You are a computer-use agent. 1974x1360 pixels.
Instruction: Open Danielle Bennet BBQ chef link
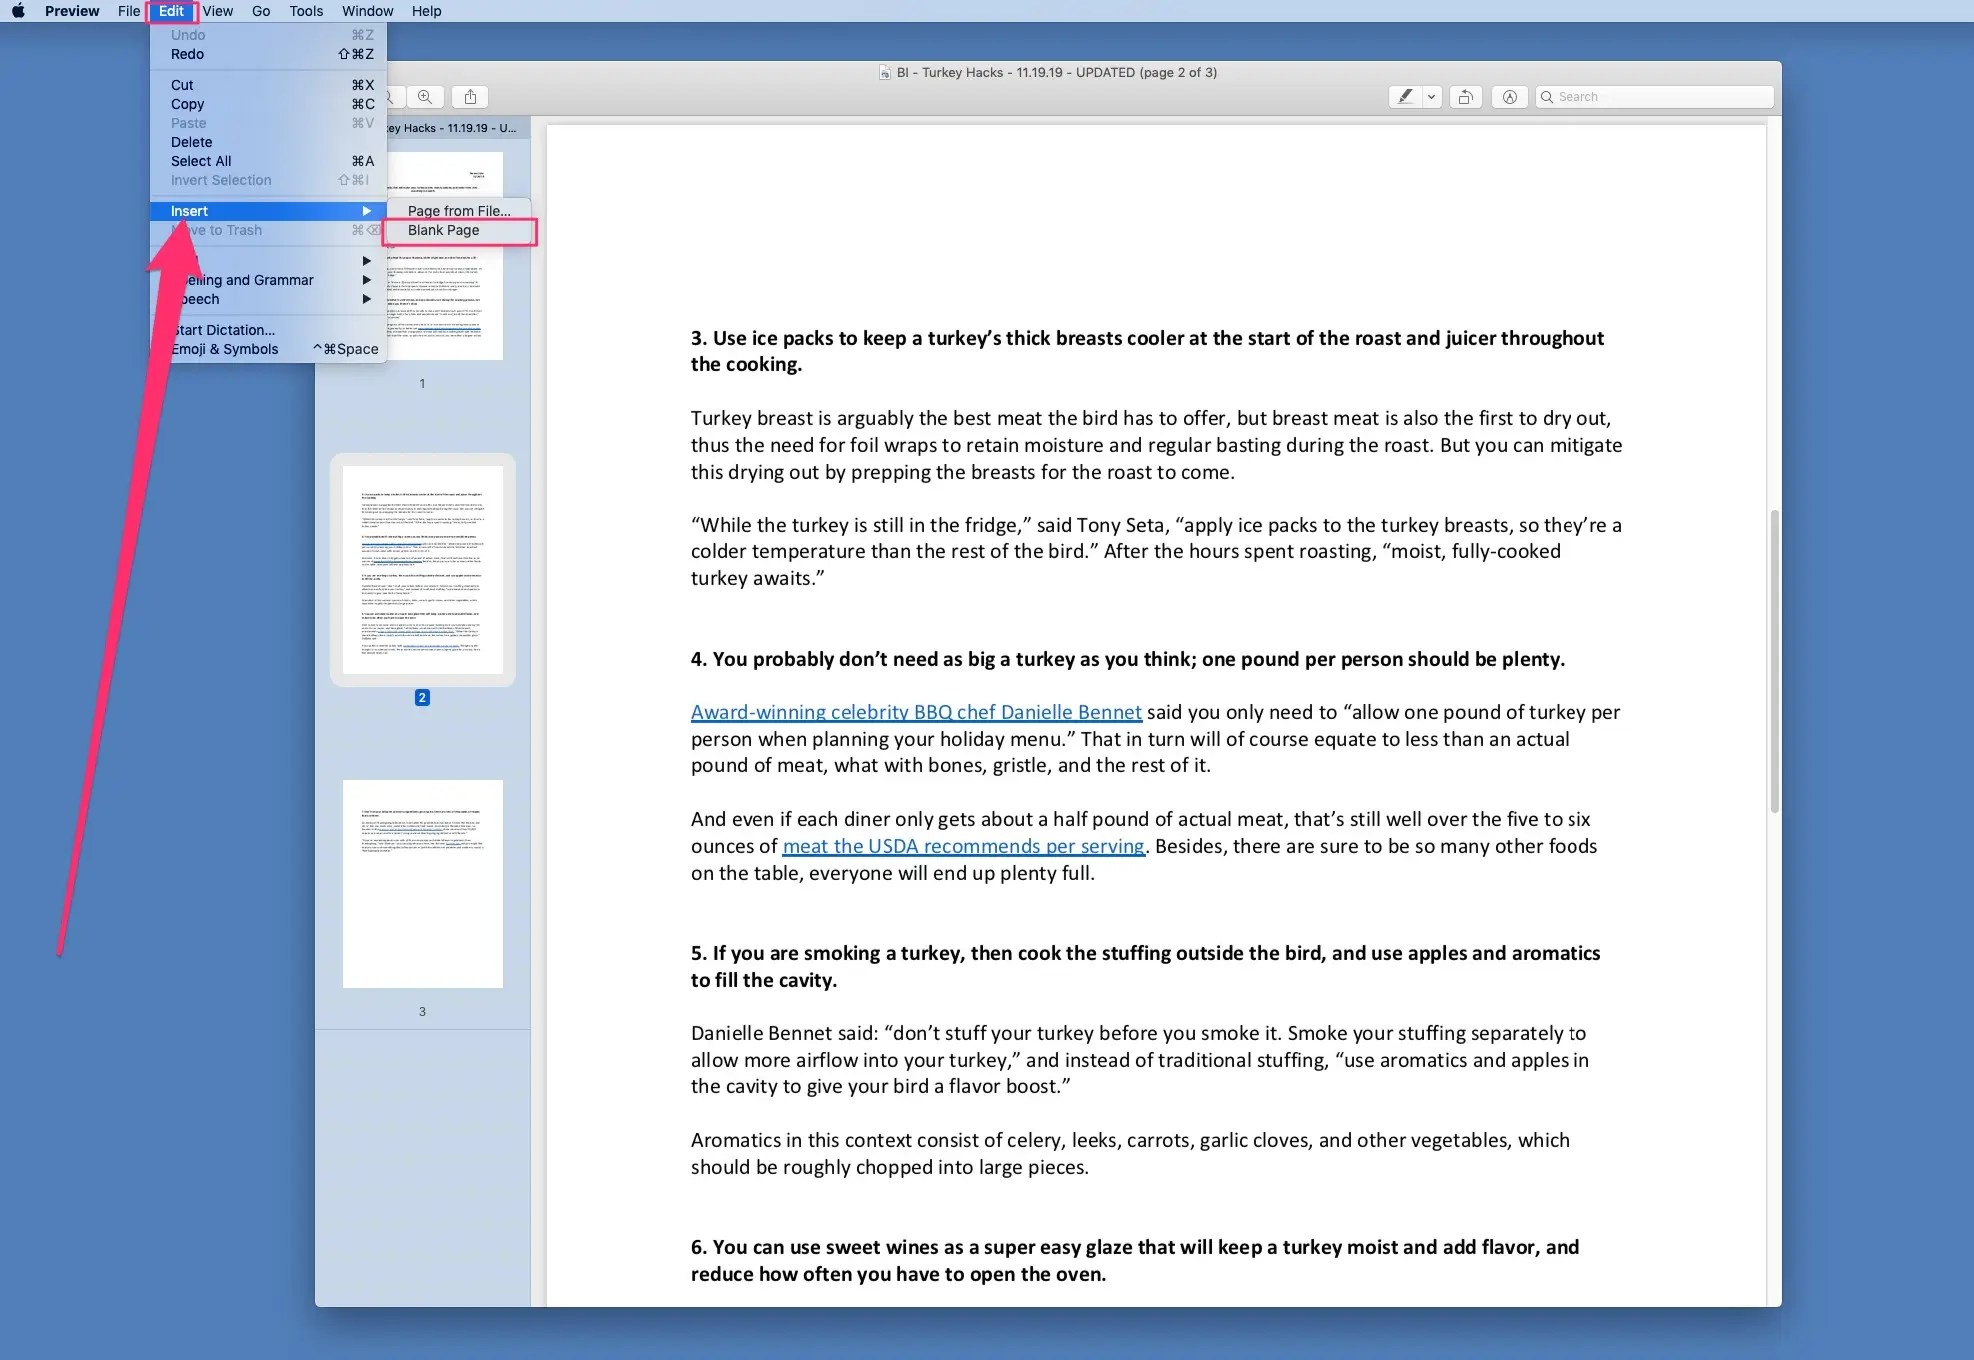click(x=915, y=712)
